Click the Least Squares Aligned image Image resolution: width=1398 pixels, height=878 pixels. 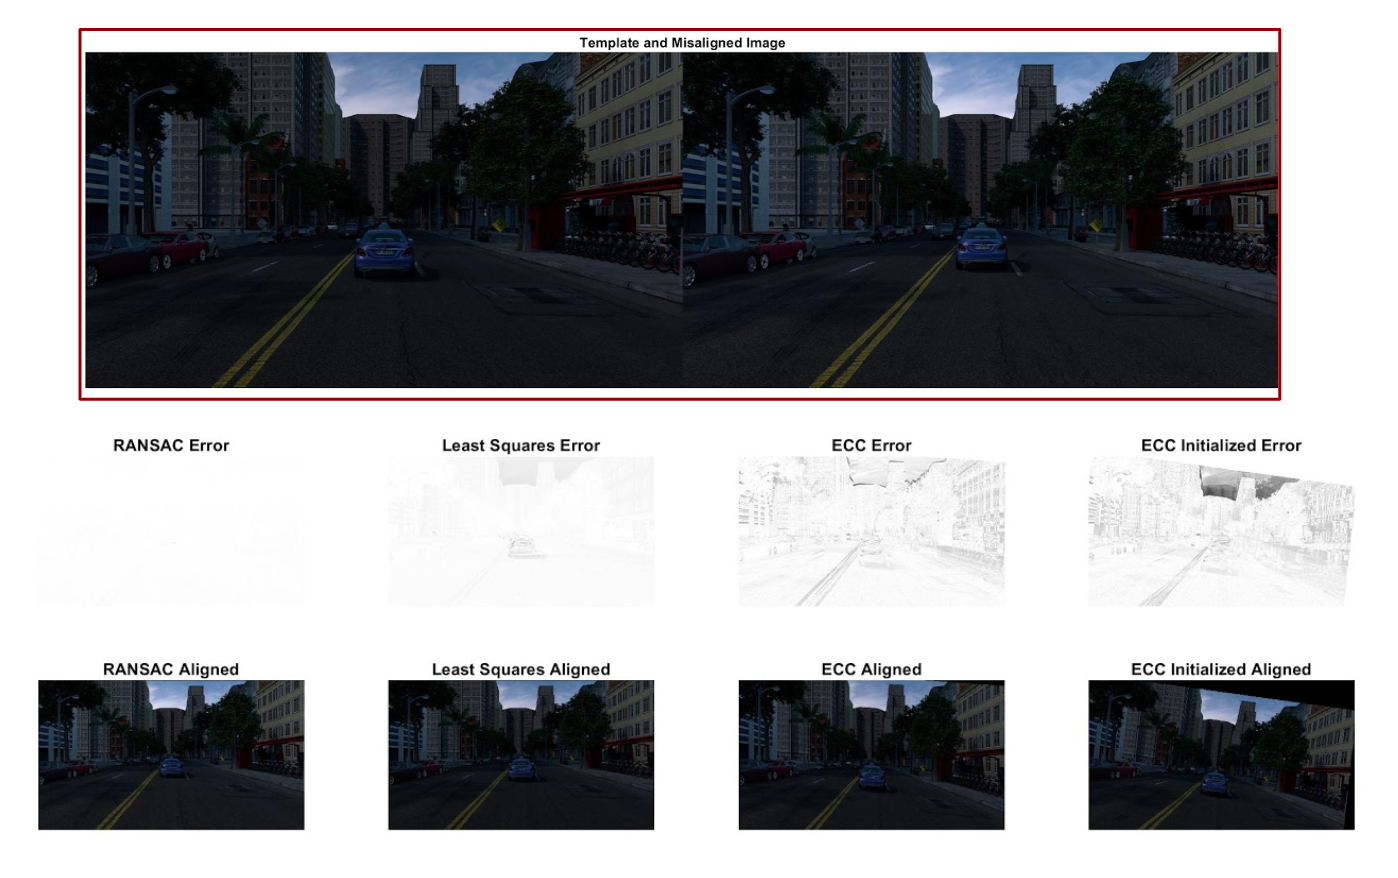click(x=521, y=755)
